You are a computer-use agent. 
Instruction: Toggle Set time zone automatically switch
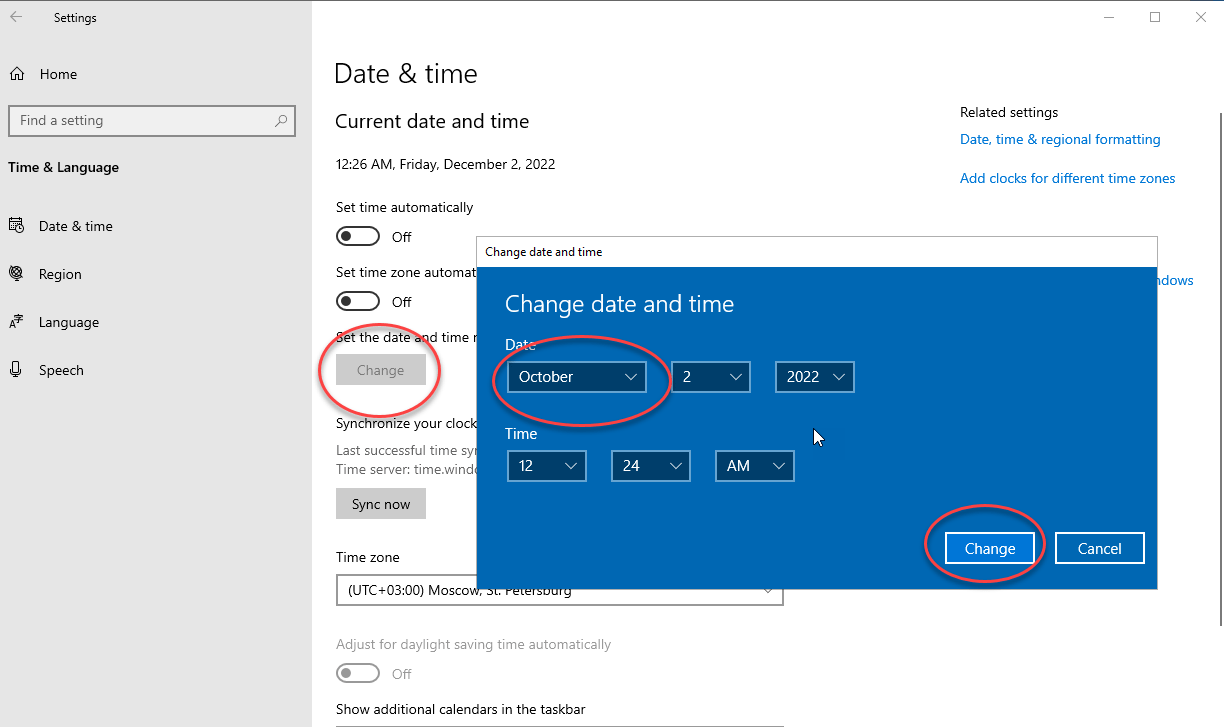coord(358,302)
